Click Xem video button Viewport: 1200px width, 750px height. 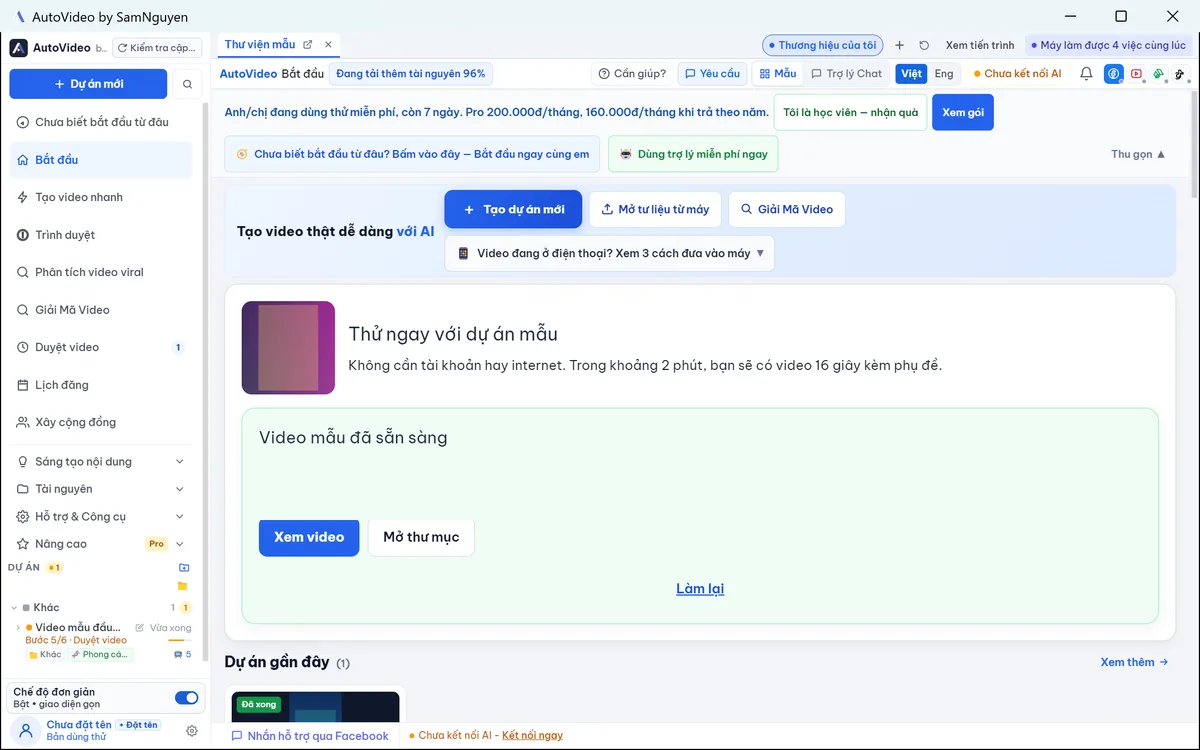[309, 537]
